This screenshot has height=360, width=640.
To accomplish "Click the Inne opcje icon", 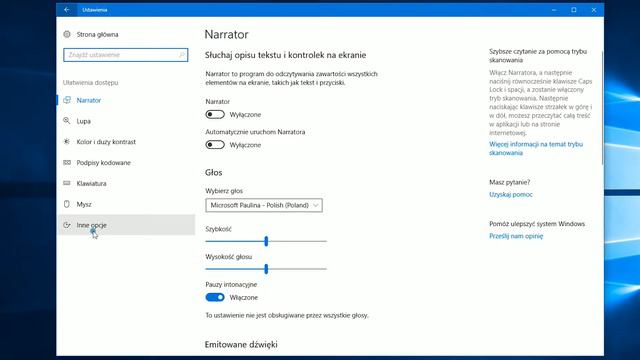I will tap(67, 225).
